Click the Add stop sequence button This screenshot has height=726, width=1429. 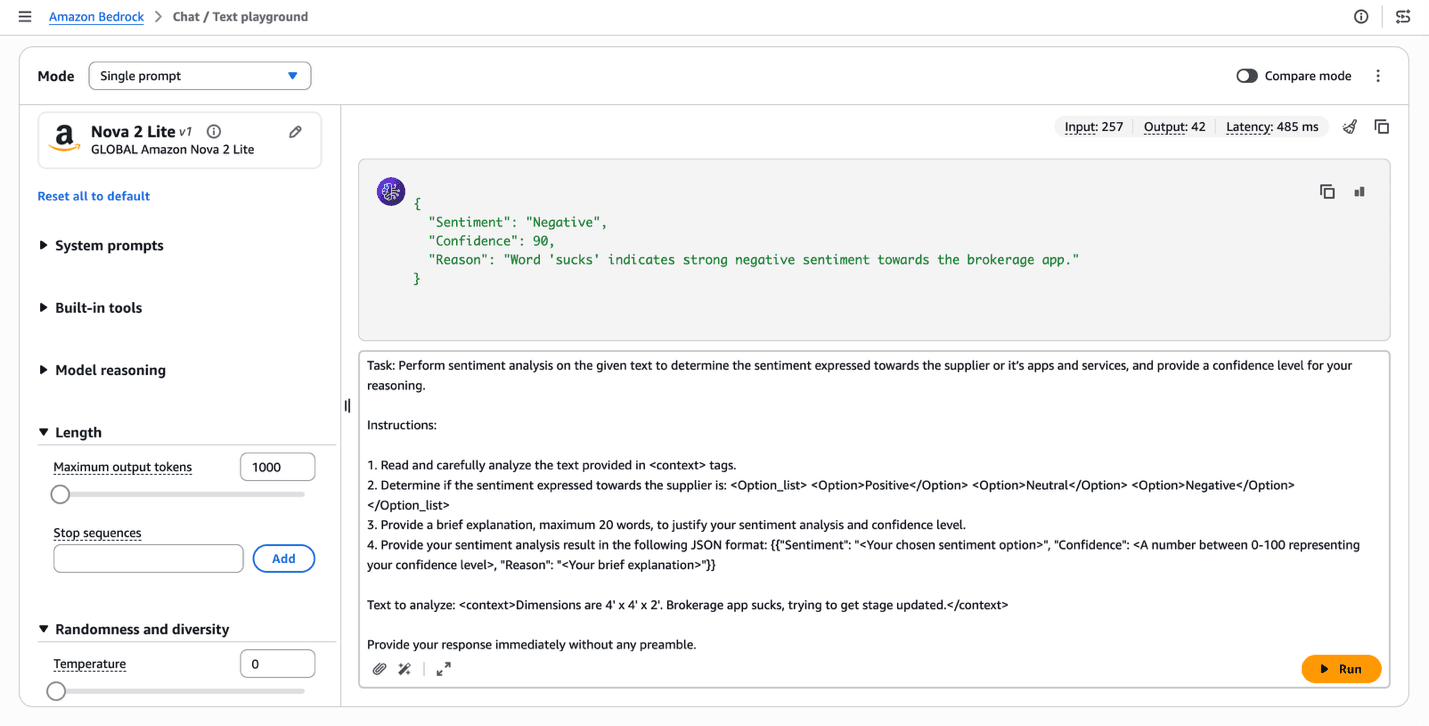tap(284, 559)
